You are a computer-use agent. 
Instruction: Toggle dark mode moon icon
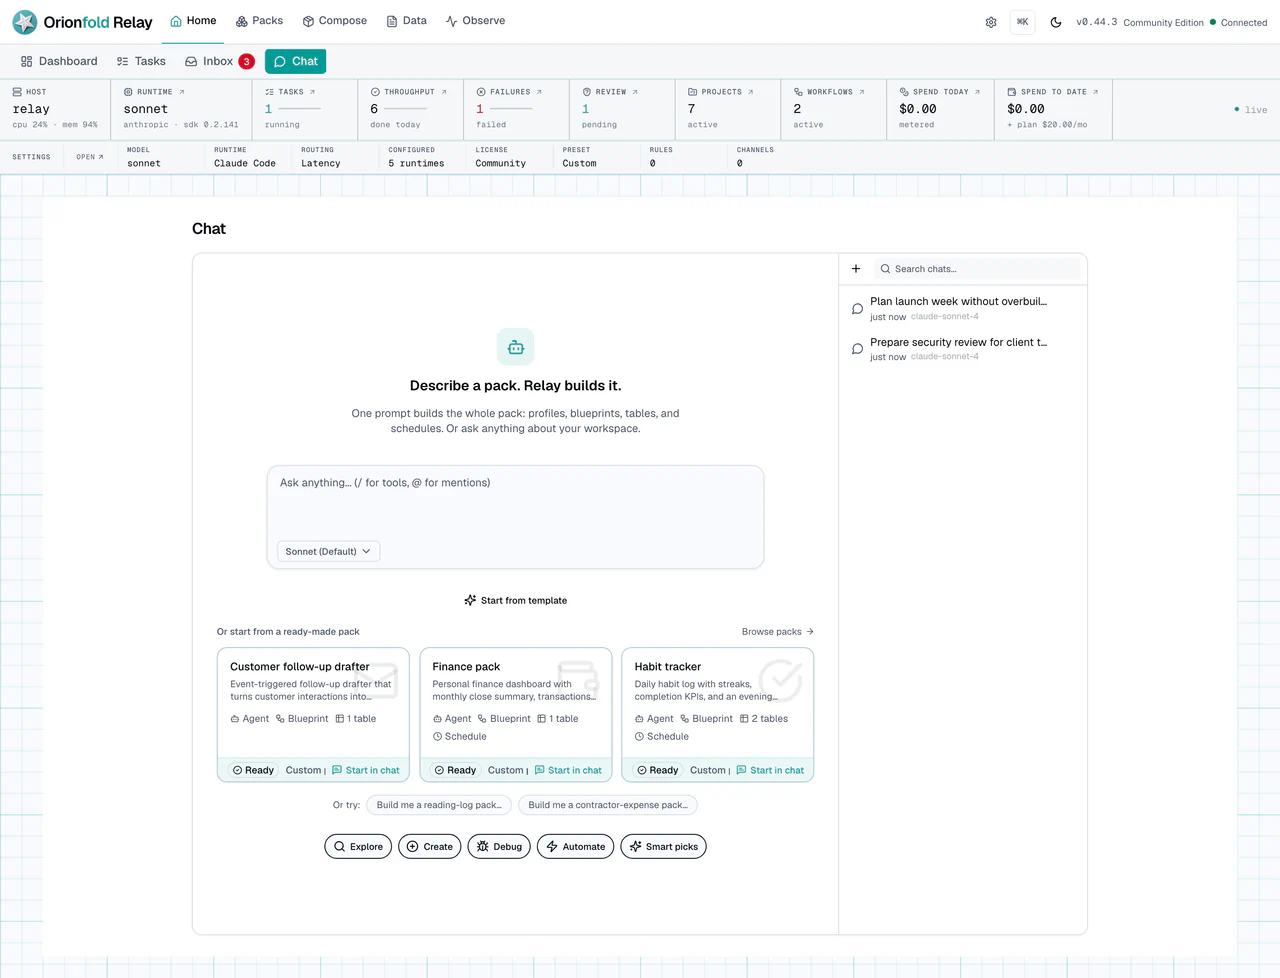[x=1056, y=22]
